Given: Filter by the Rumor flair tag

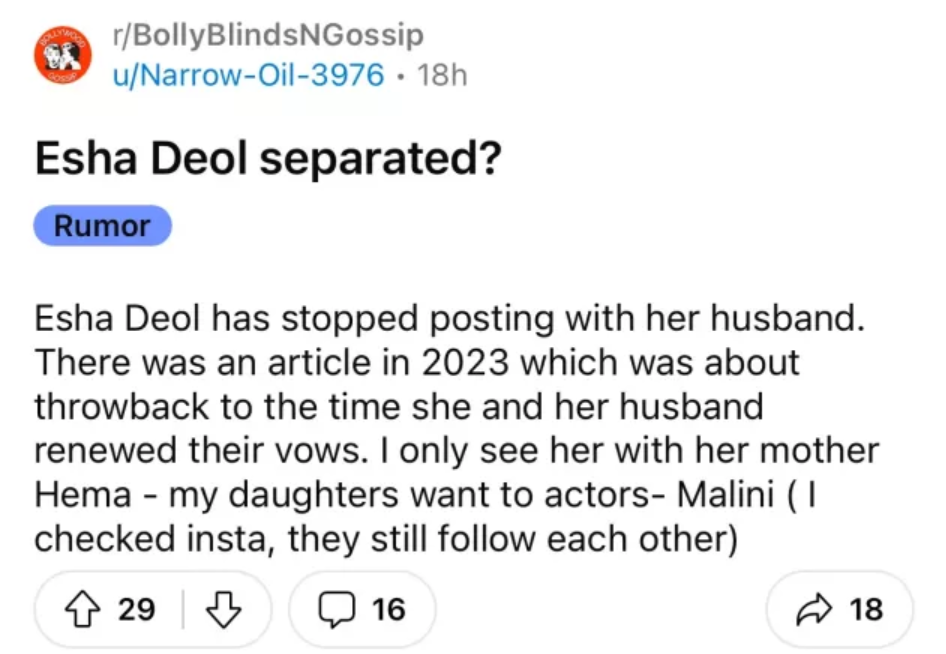Looking at the screenshot, I should (102, 226).
